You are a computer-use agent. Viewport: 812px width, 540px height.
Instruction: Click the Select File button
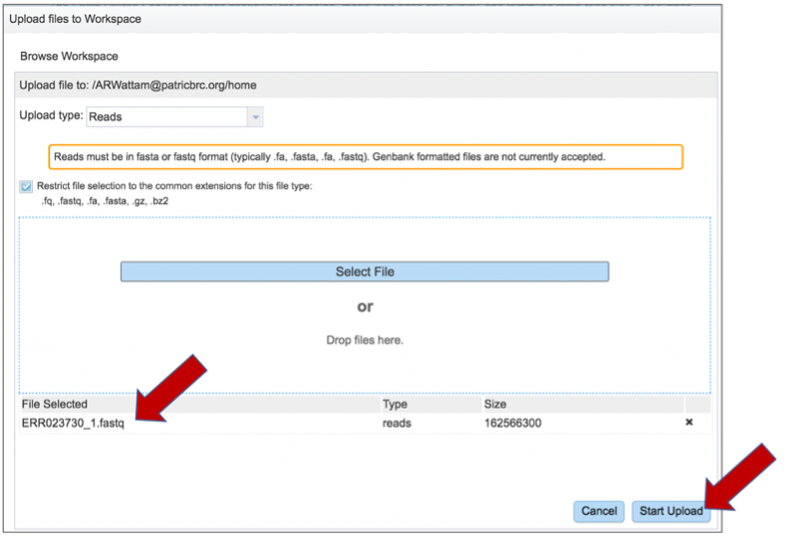[365, 272]
